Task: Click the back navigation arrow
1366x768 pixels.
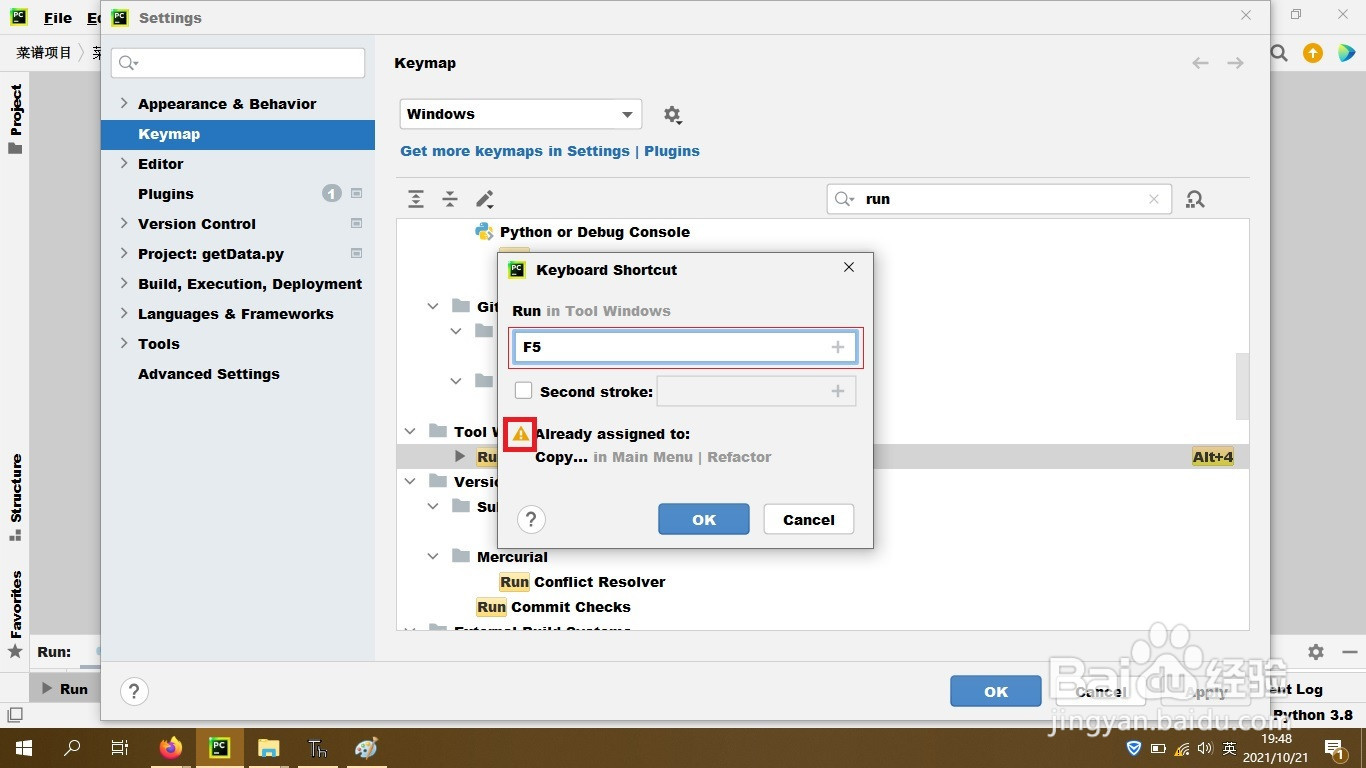Action: click(1200, 63)
